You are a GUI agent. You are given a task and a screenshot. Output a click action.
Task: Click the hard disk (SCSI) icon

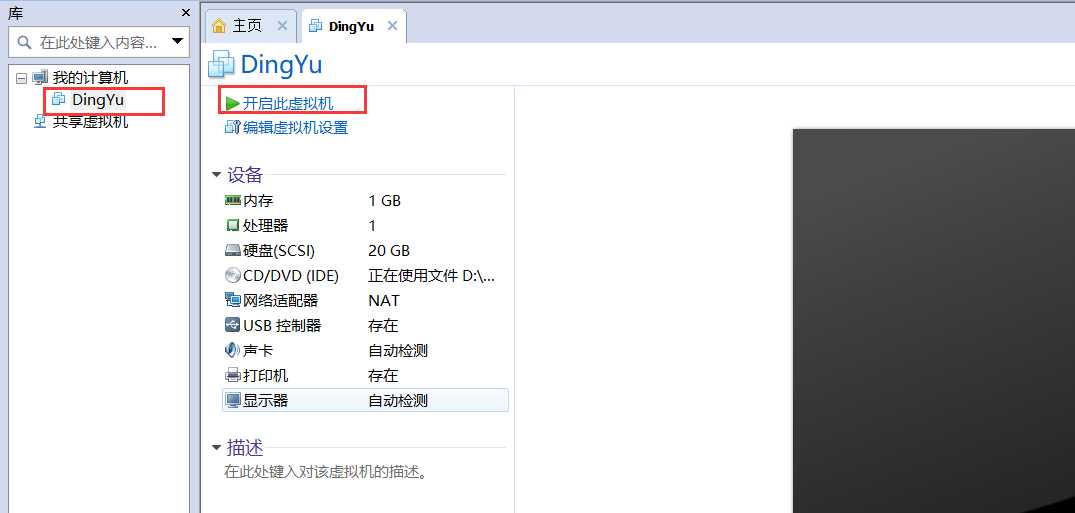[x=232, y=250]
